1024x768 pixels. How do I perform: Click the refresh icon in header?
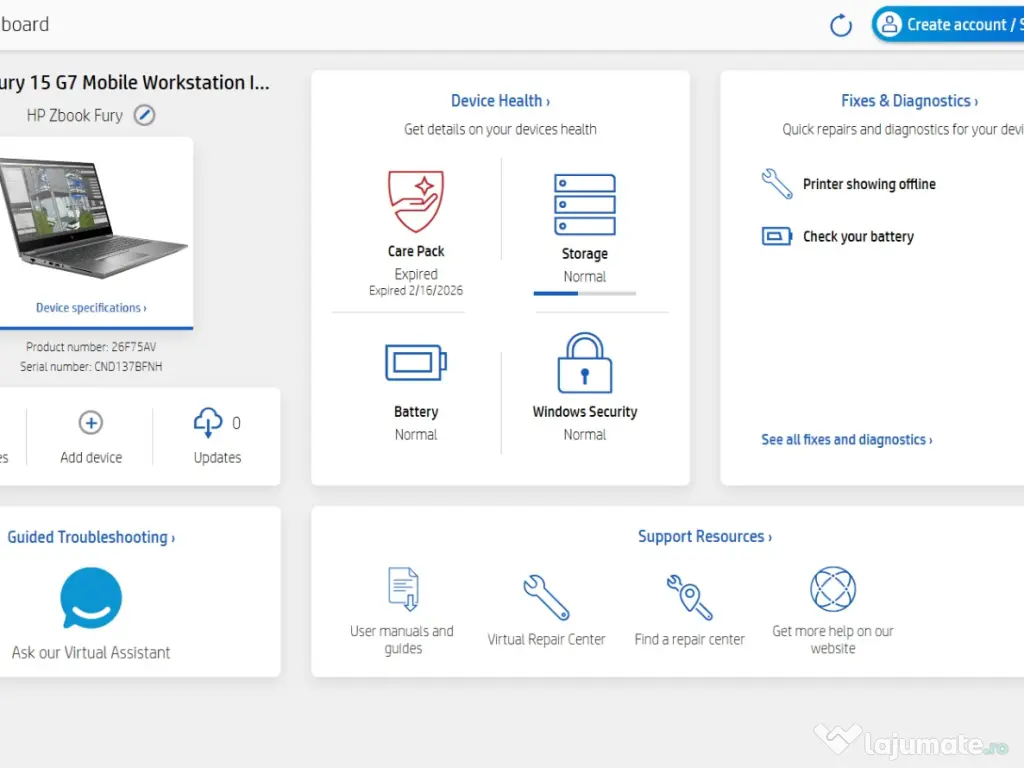(841, 26)
